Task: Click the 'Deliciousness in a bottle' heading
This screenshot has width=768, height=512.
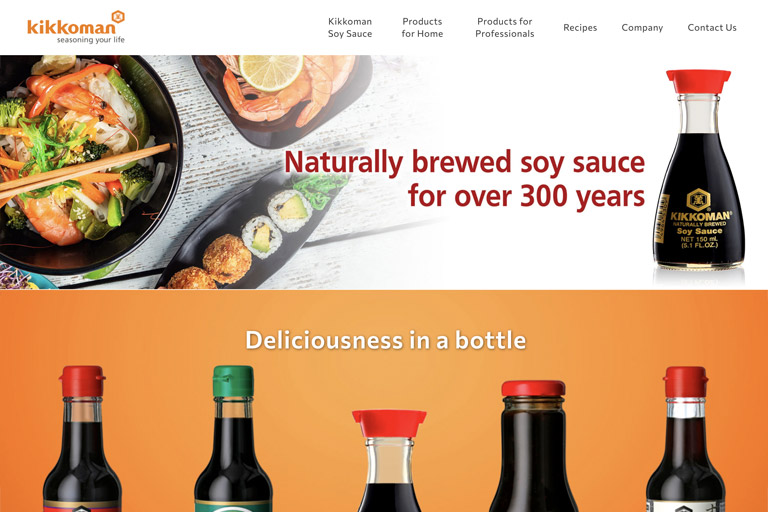Action: [385, 340]
